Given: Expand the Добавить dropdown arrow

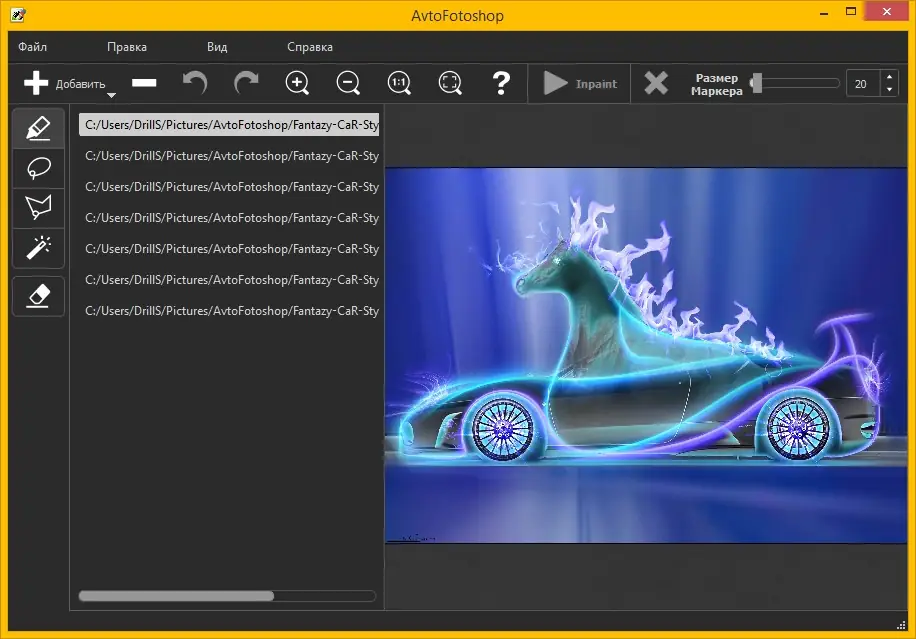Looking at the screenshot, I should coord(111,96).
